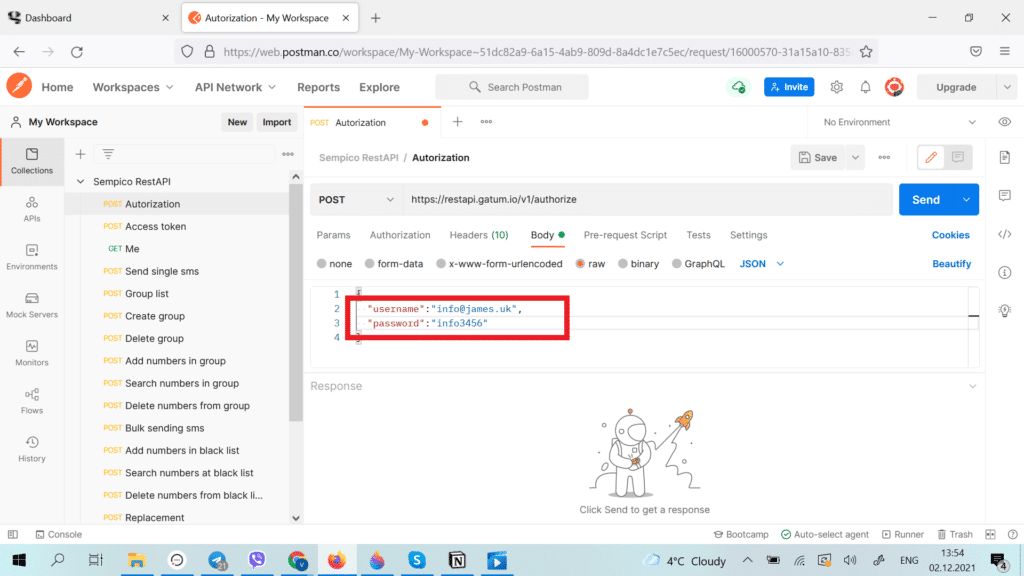Click the filter collections icon
The width and height of the screenshot is (1024, 576).
click(108, 154)
